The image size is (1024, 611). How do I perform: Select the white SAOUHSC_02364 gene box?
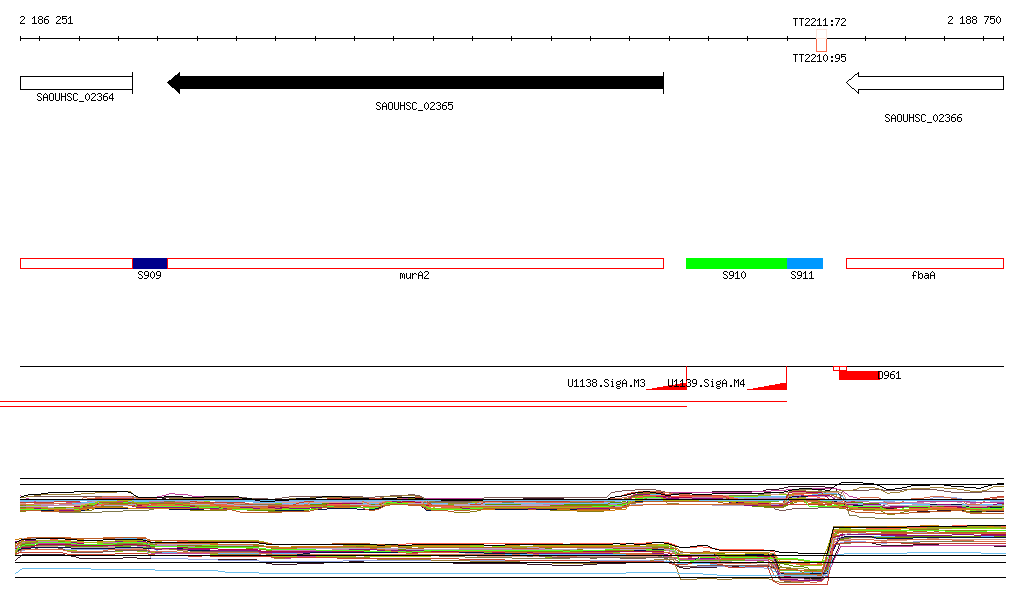76,83
